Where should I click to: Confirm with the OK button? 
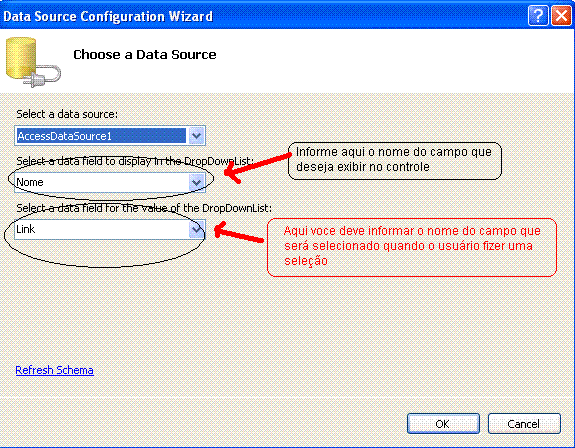coord(443,424)
